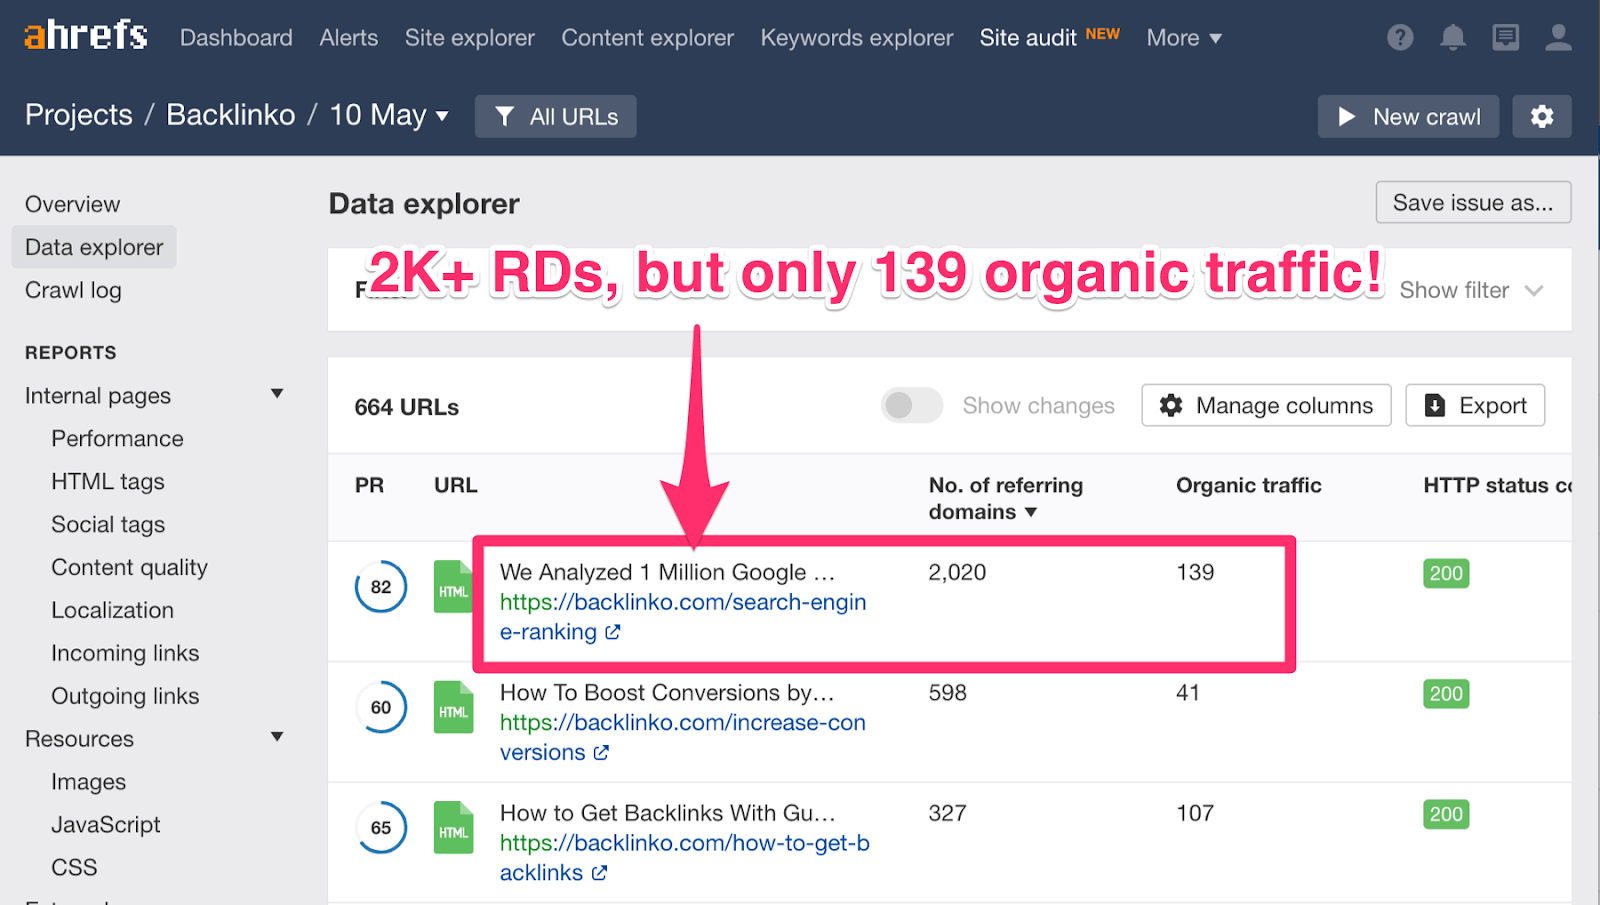This screenshot has height=905, width=1600.
Task: Expand the Show filter panel
Action: click(1471, 290)
